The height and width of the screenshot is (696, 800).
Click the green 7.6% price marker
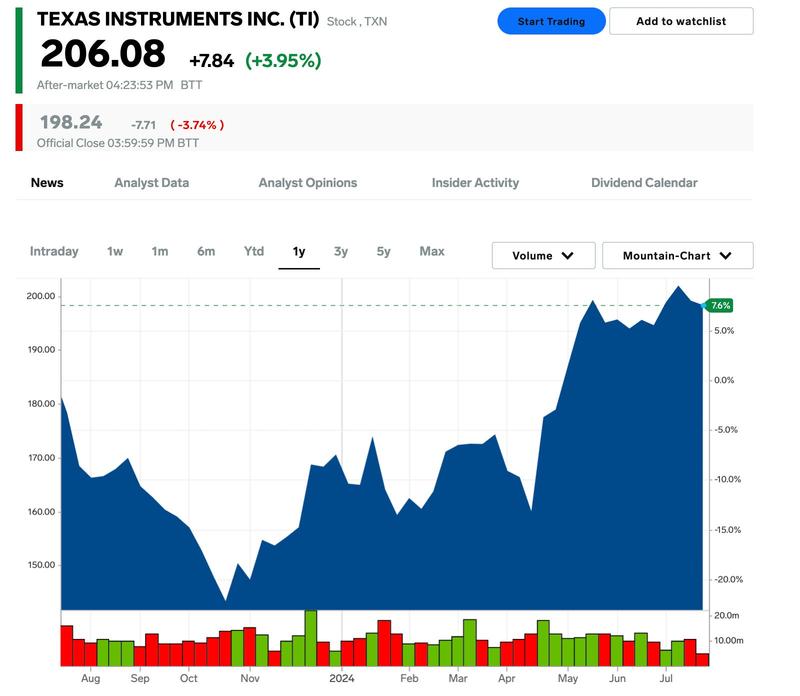(720, 306)
